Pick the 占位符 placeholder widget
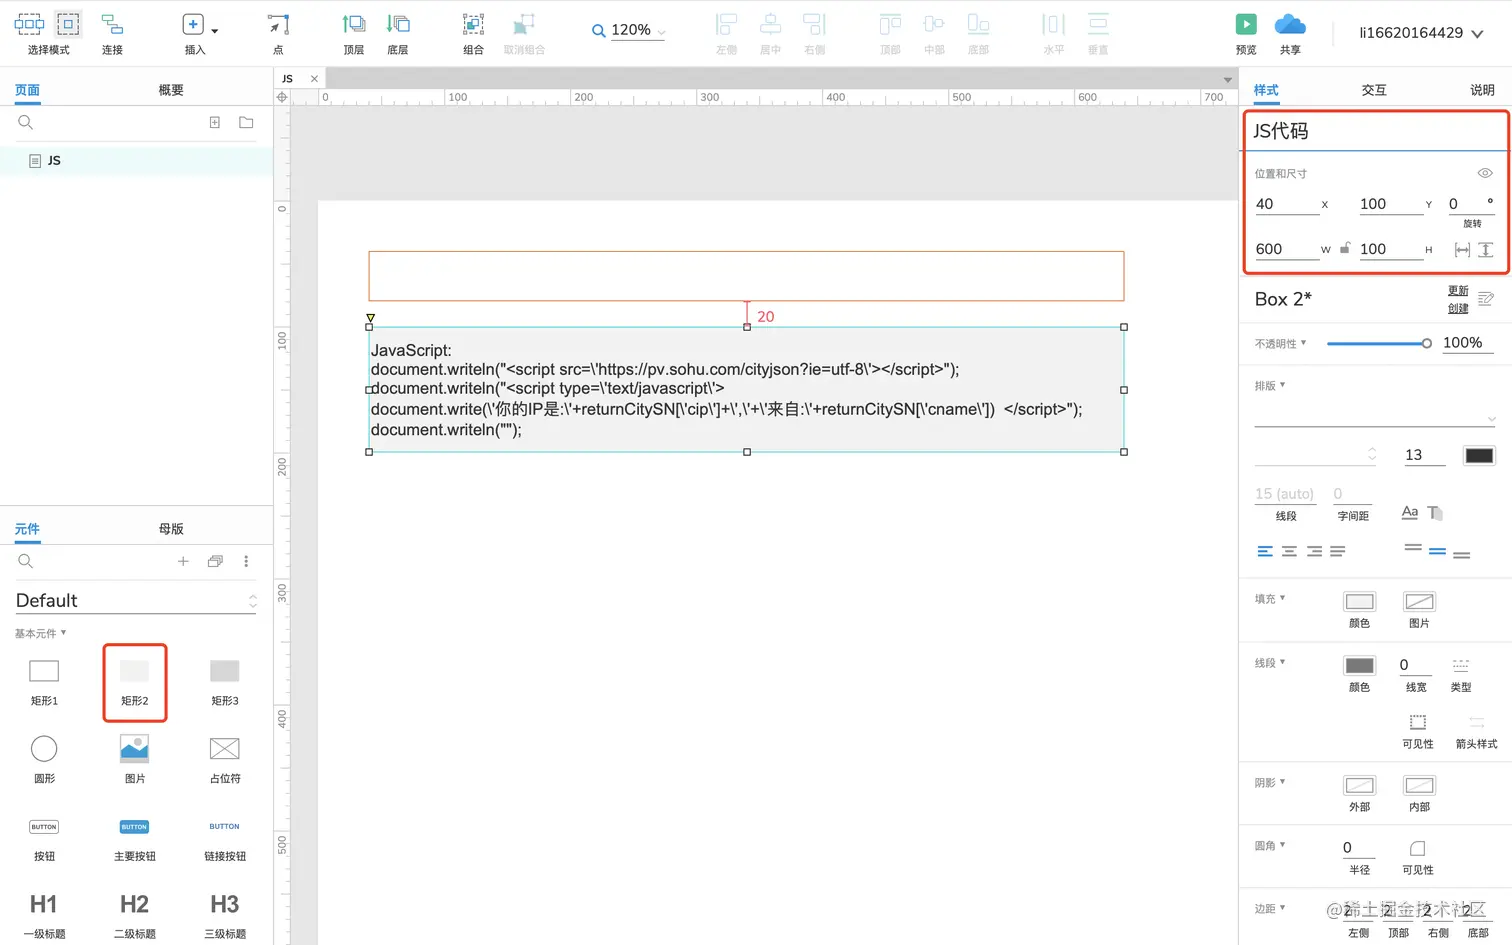Image resolution: width=1512 pixels, height=945 pixels. tap(225, 759)
